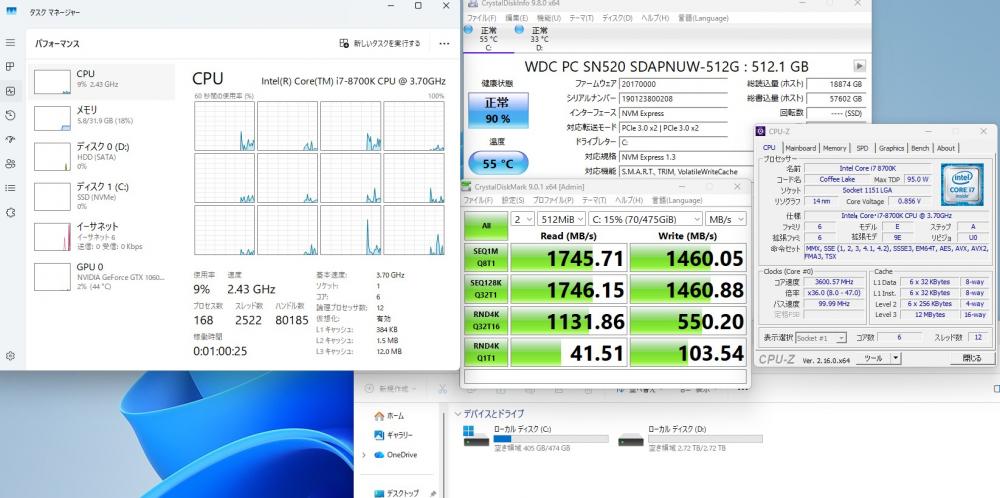Open the three-dot more options in Task Manager
This screenshot has height=498, width=1000.
coord(445,43)
